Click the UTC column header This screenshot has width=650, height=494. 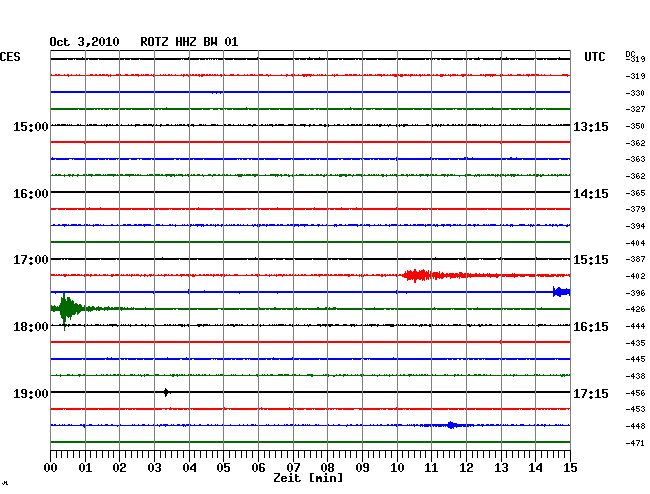coord(594,57)
